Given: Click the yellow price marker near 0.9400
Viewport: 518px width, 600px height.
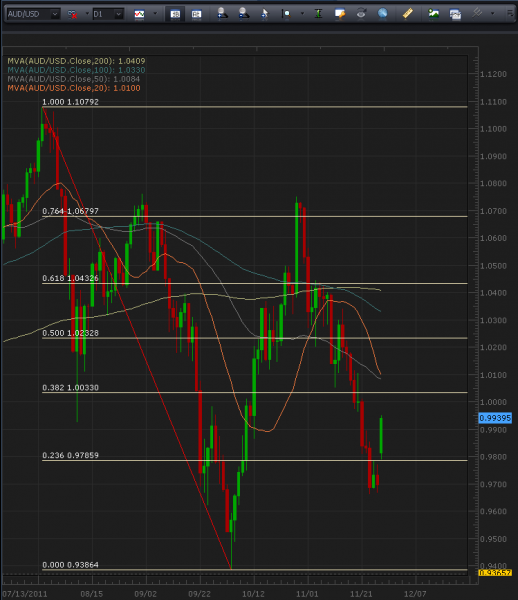Looking at the screenshot, I should coord(495,573).
